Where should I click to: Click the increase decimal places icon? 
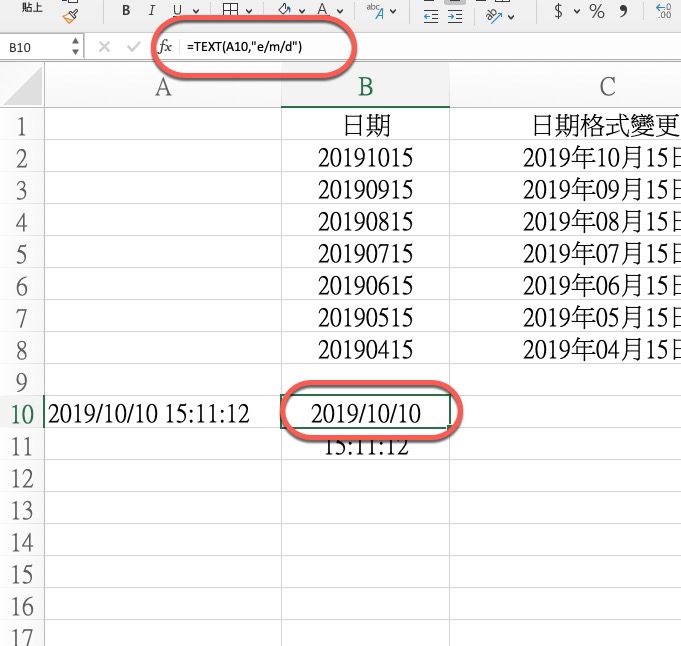(664, 10)
